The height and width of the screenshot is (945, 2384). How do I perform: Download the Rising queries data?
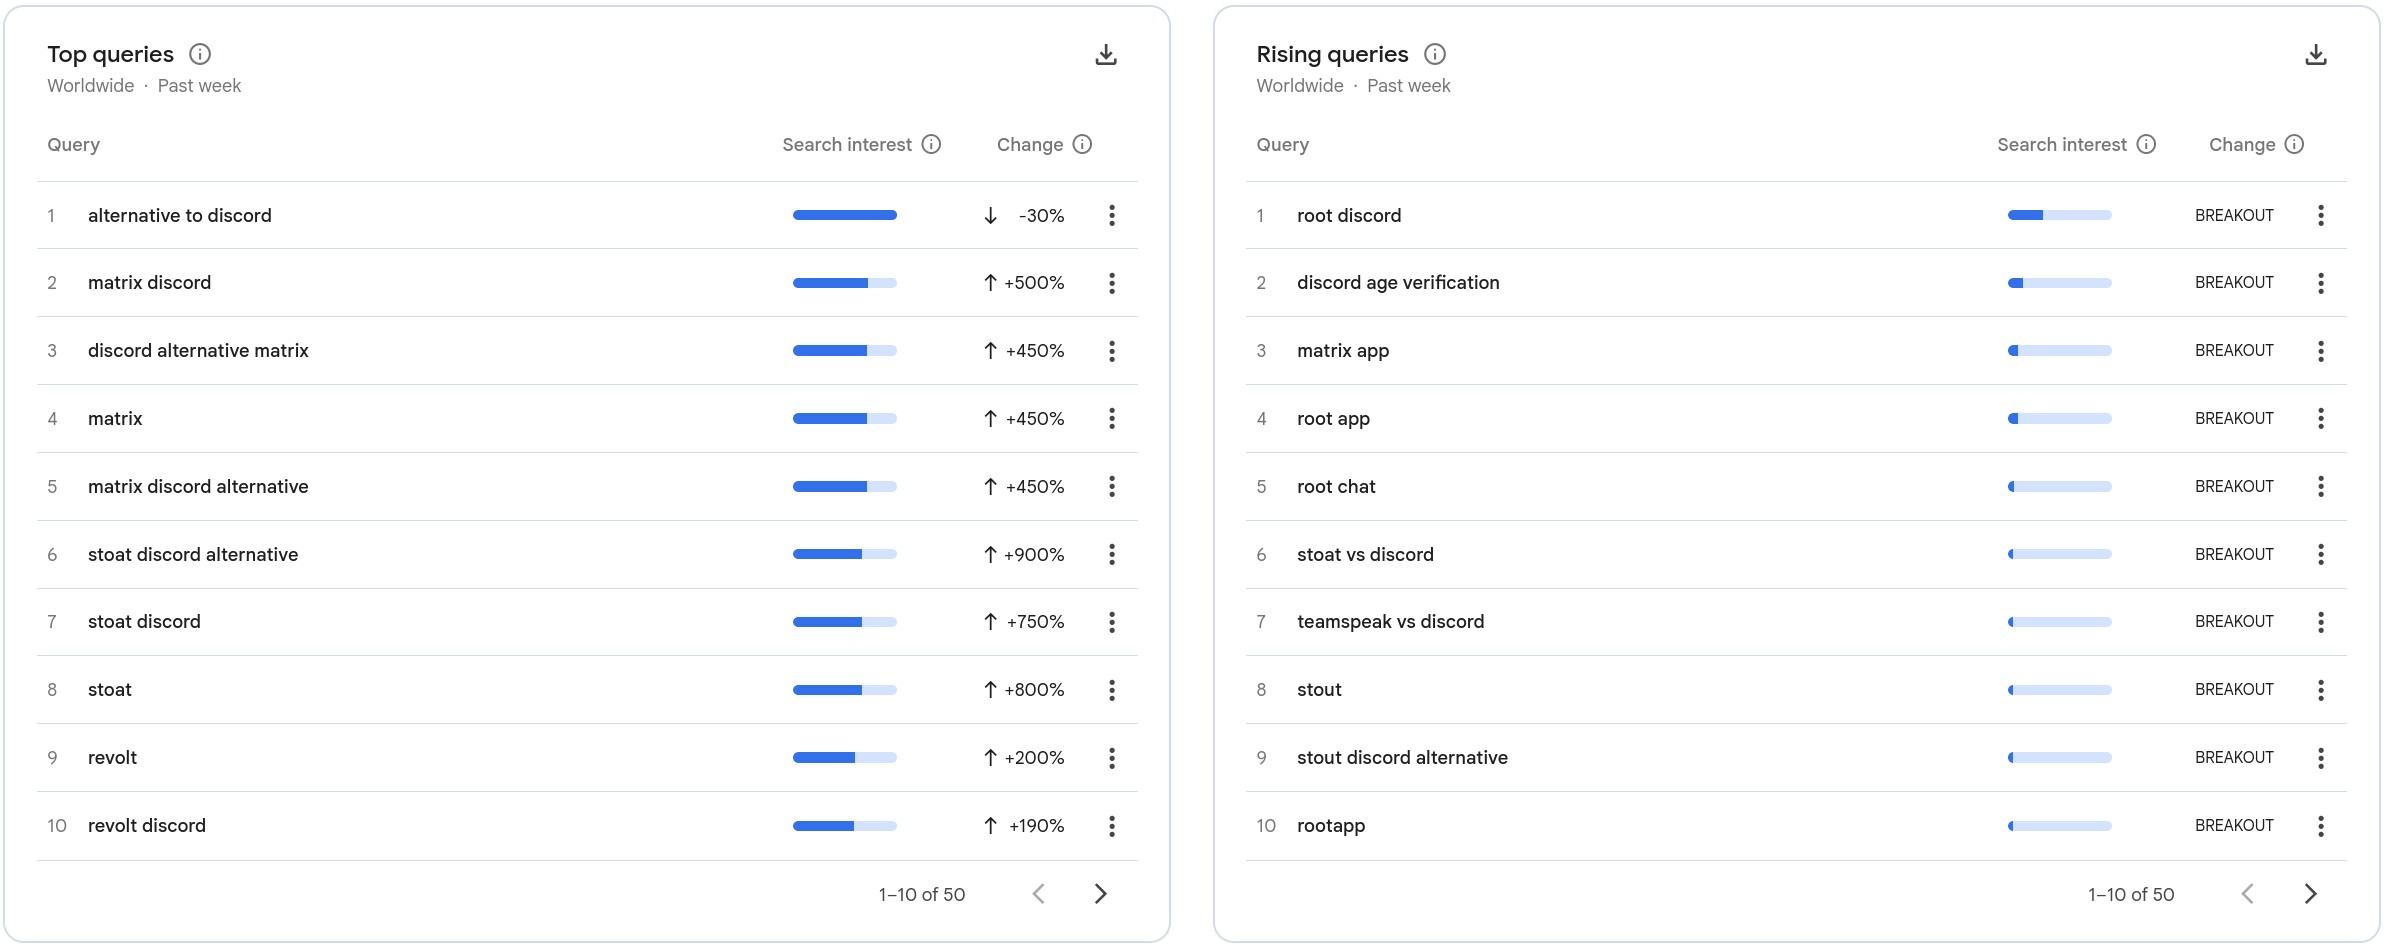tap(2315, 55)
